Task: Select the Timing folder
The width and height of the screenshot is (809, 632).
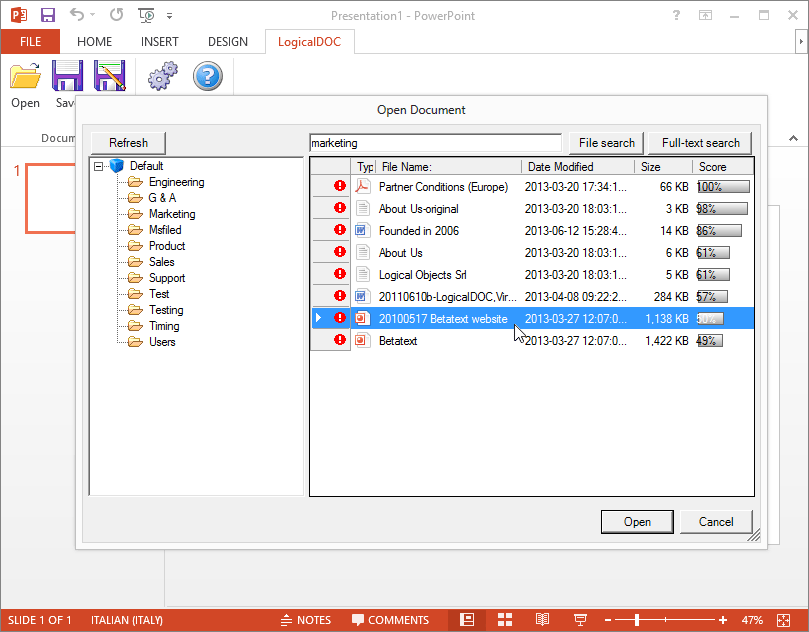Action: 164,326
